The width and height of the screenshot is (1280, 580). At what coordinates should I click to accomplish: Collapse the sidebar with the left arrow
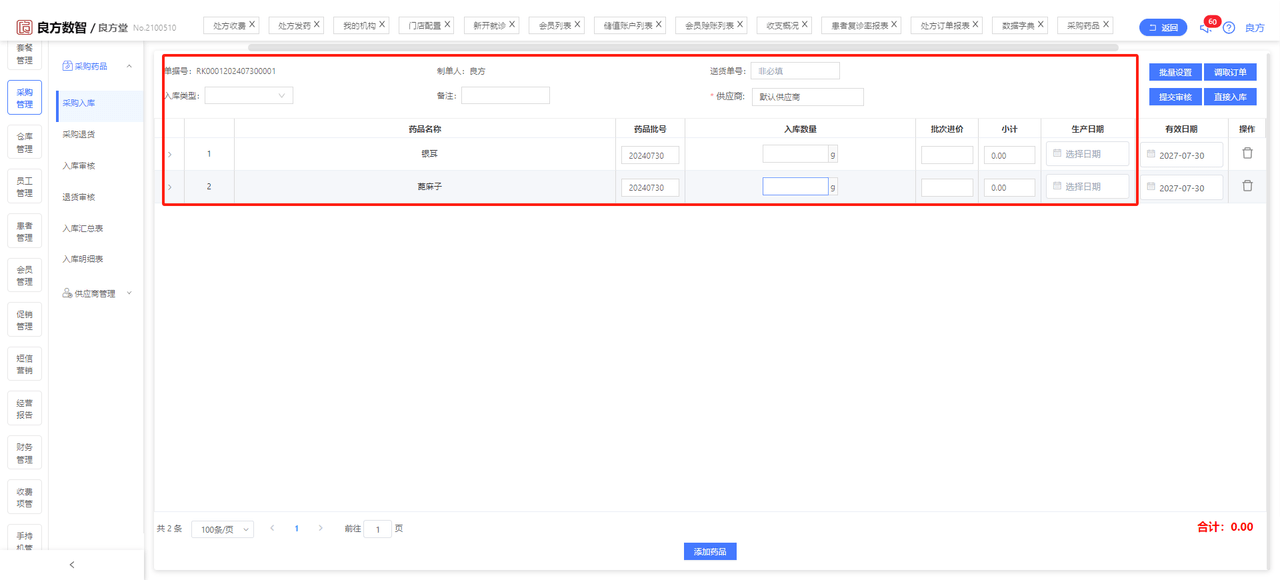tap(72, 565)
